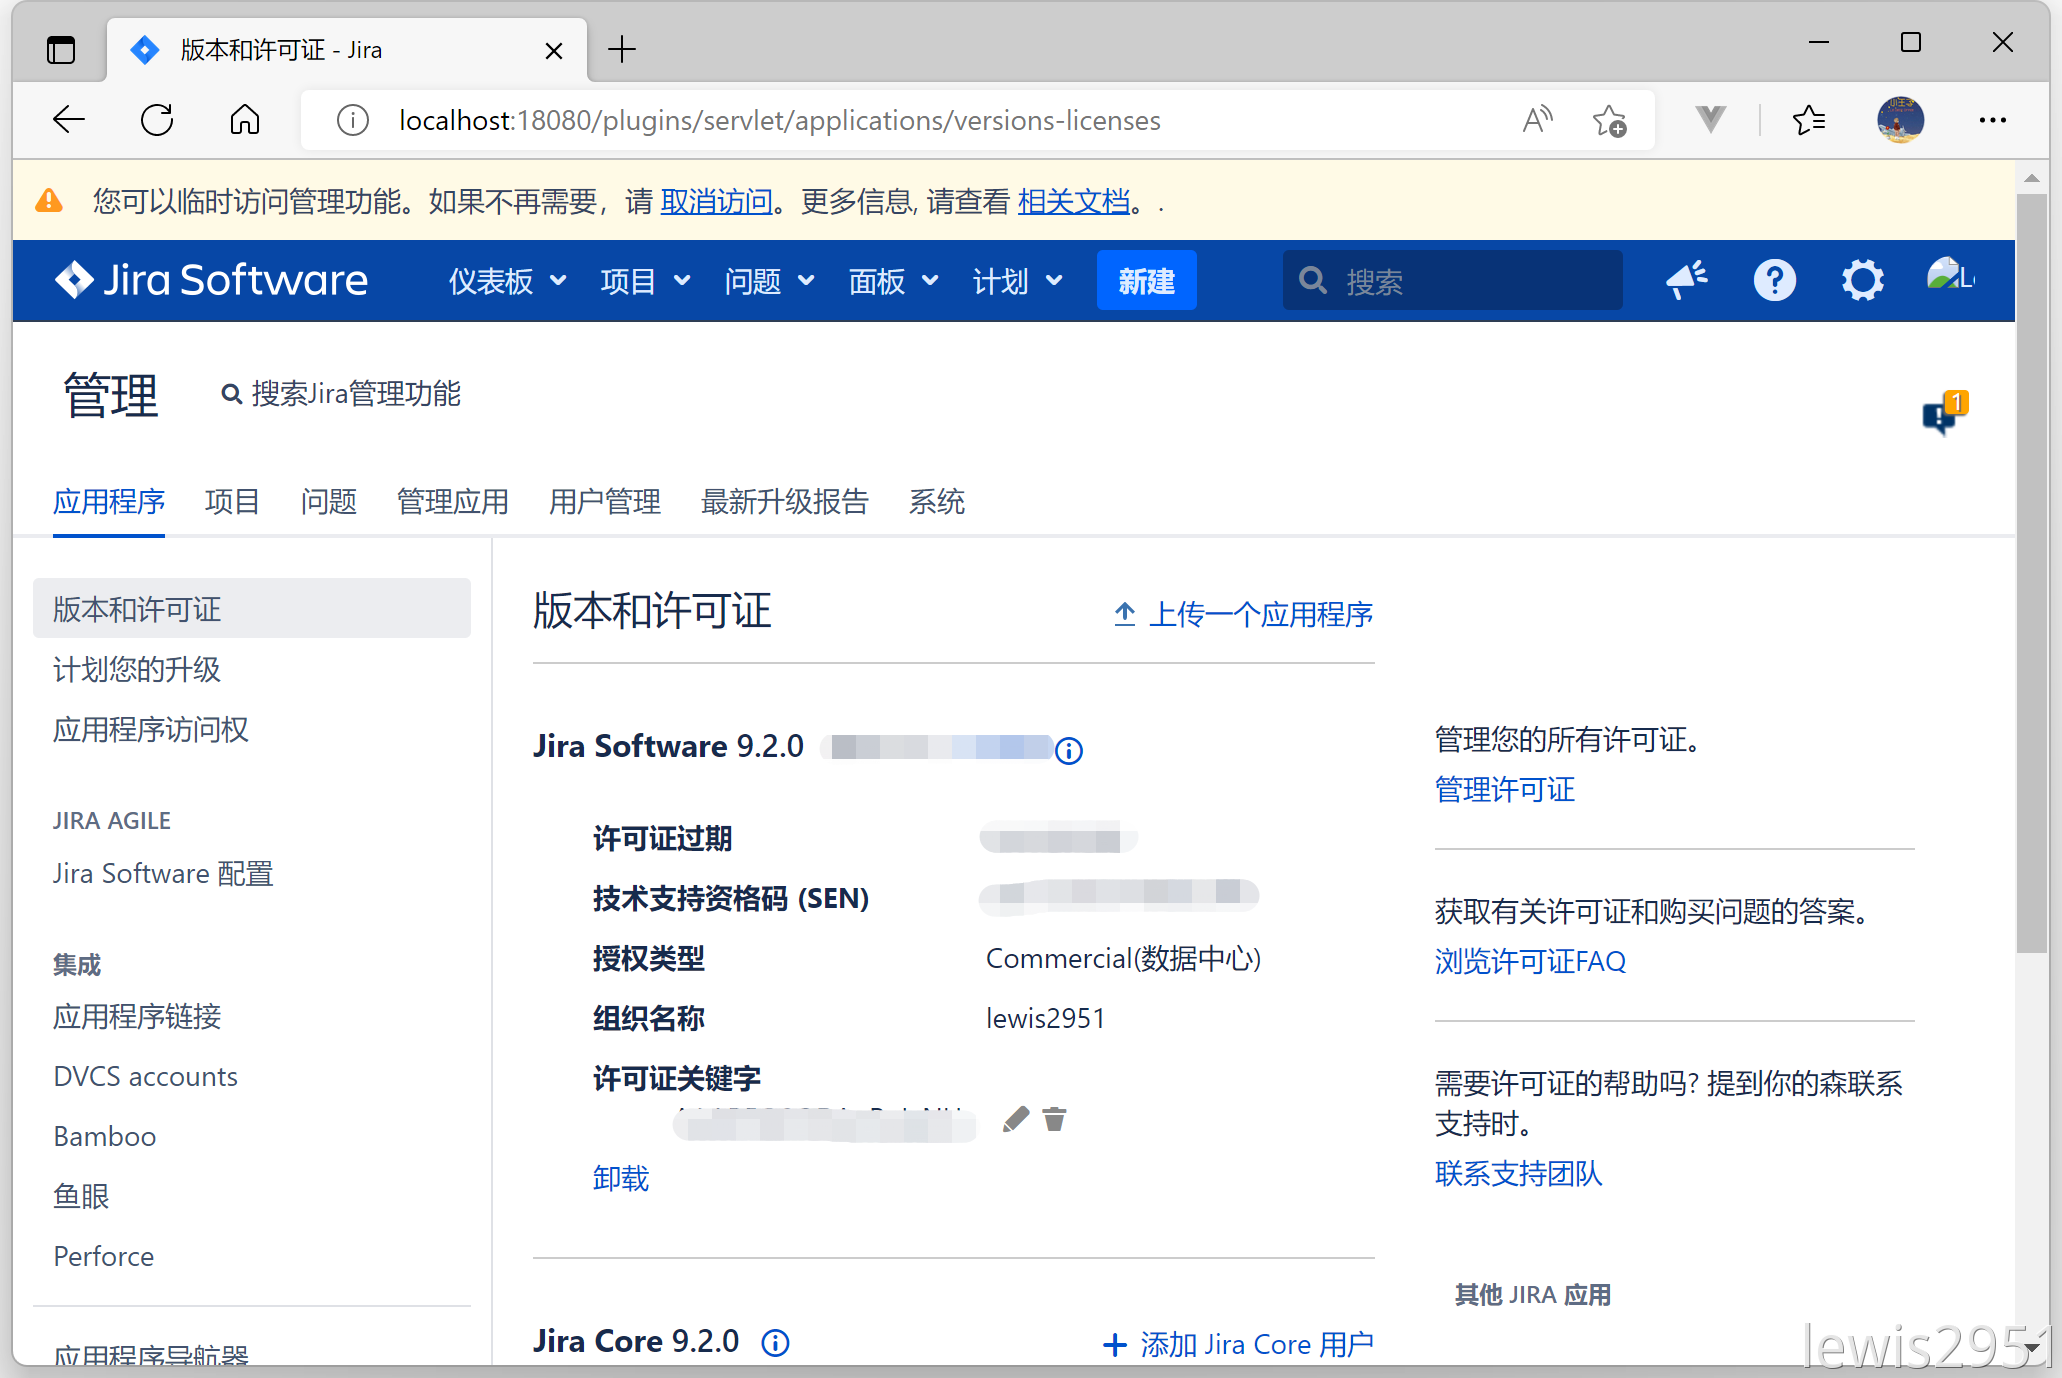Screen dimensions: 2062x1378
Task: Switch to the 管理应用 tab
Action: tap(452, 501)
